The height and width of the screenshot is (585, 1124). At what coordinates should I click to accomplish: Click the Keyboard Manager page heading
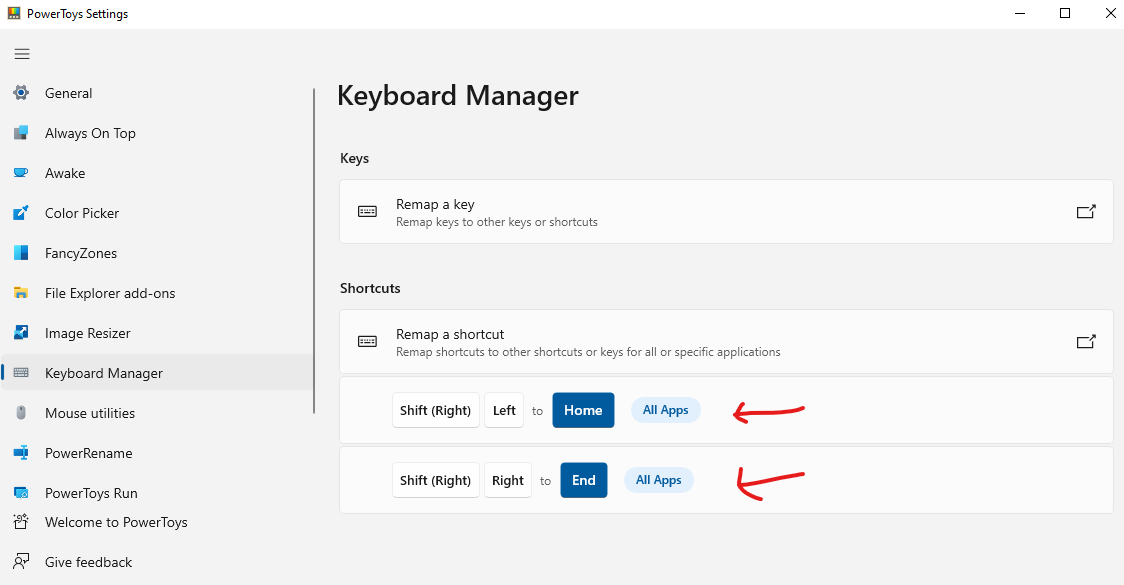coord(457,95)
